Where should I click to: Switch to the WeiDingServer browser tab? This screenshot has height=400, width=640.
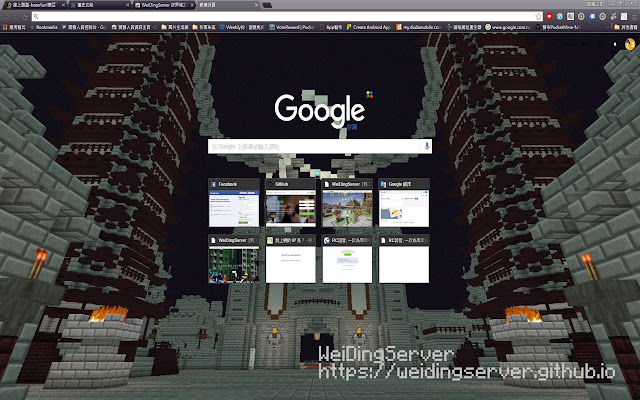[164, 5]
